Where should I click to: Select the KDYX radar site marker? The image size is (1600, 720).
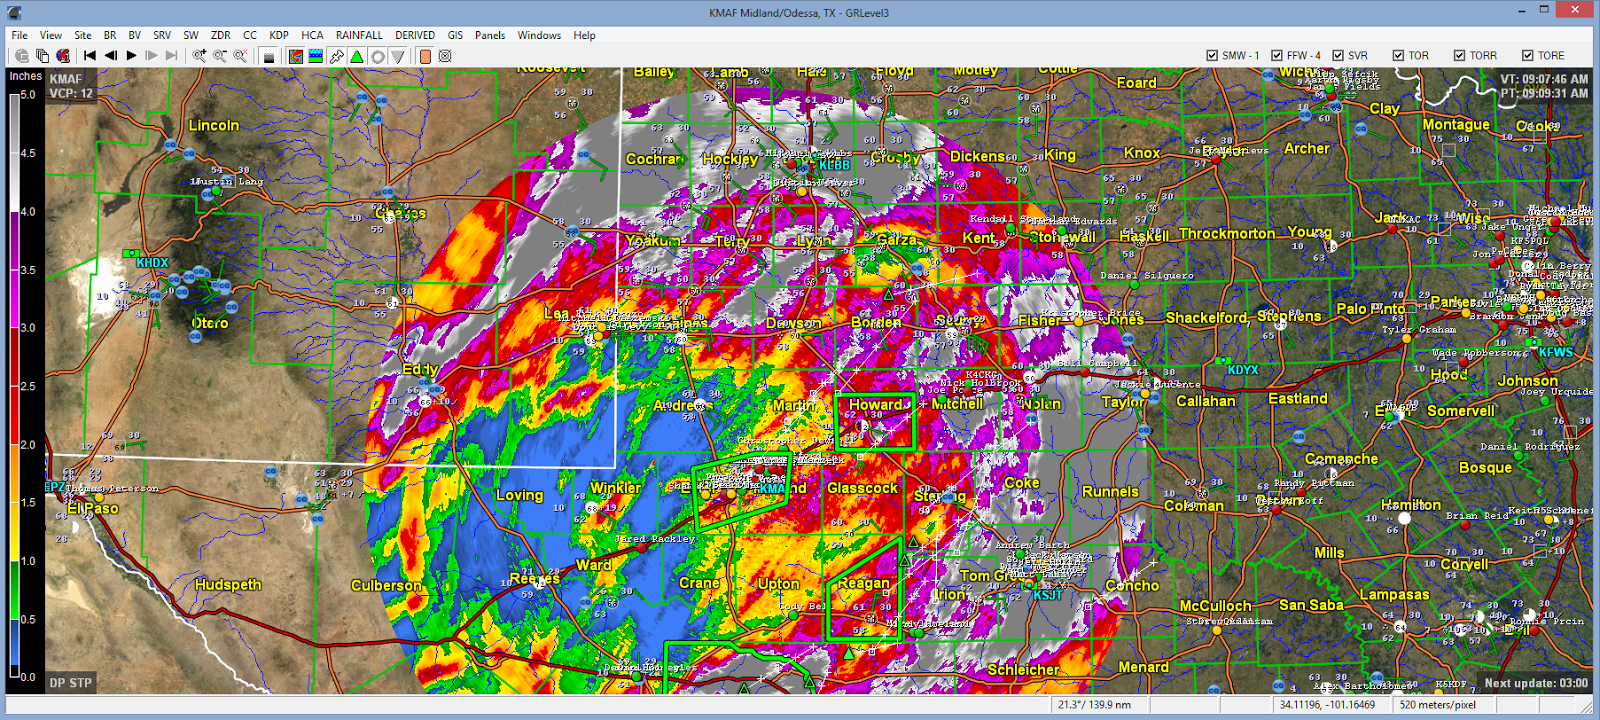[x=1243, y=370]
